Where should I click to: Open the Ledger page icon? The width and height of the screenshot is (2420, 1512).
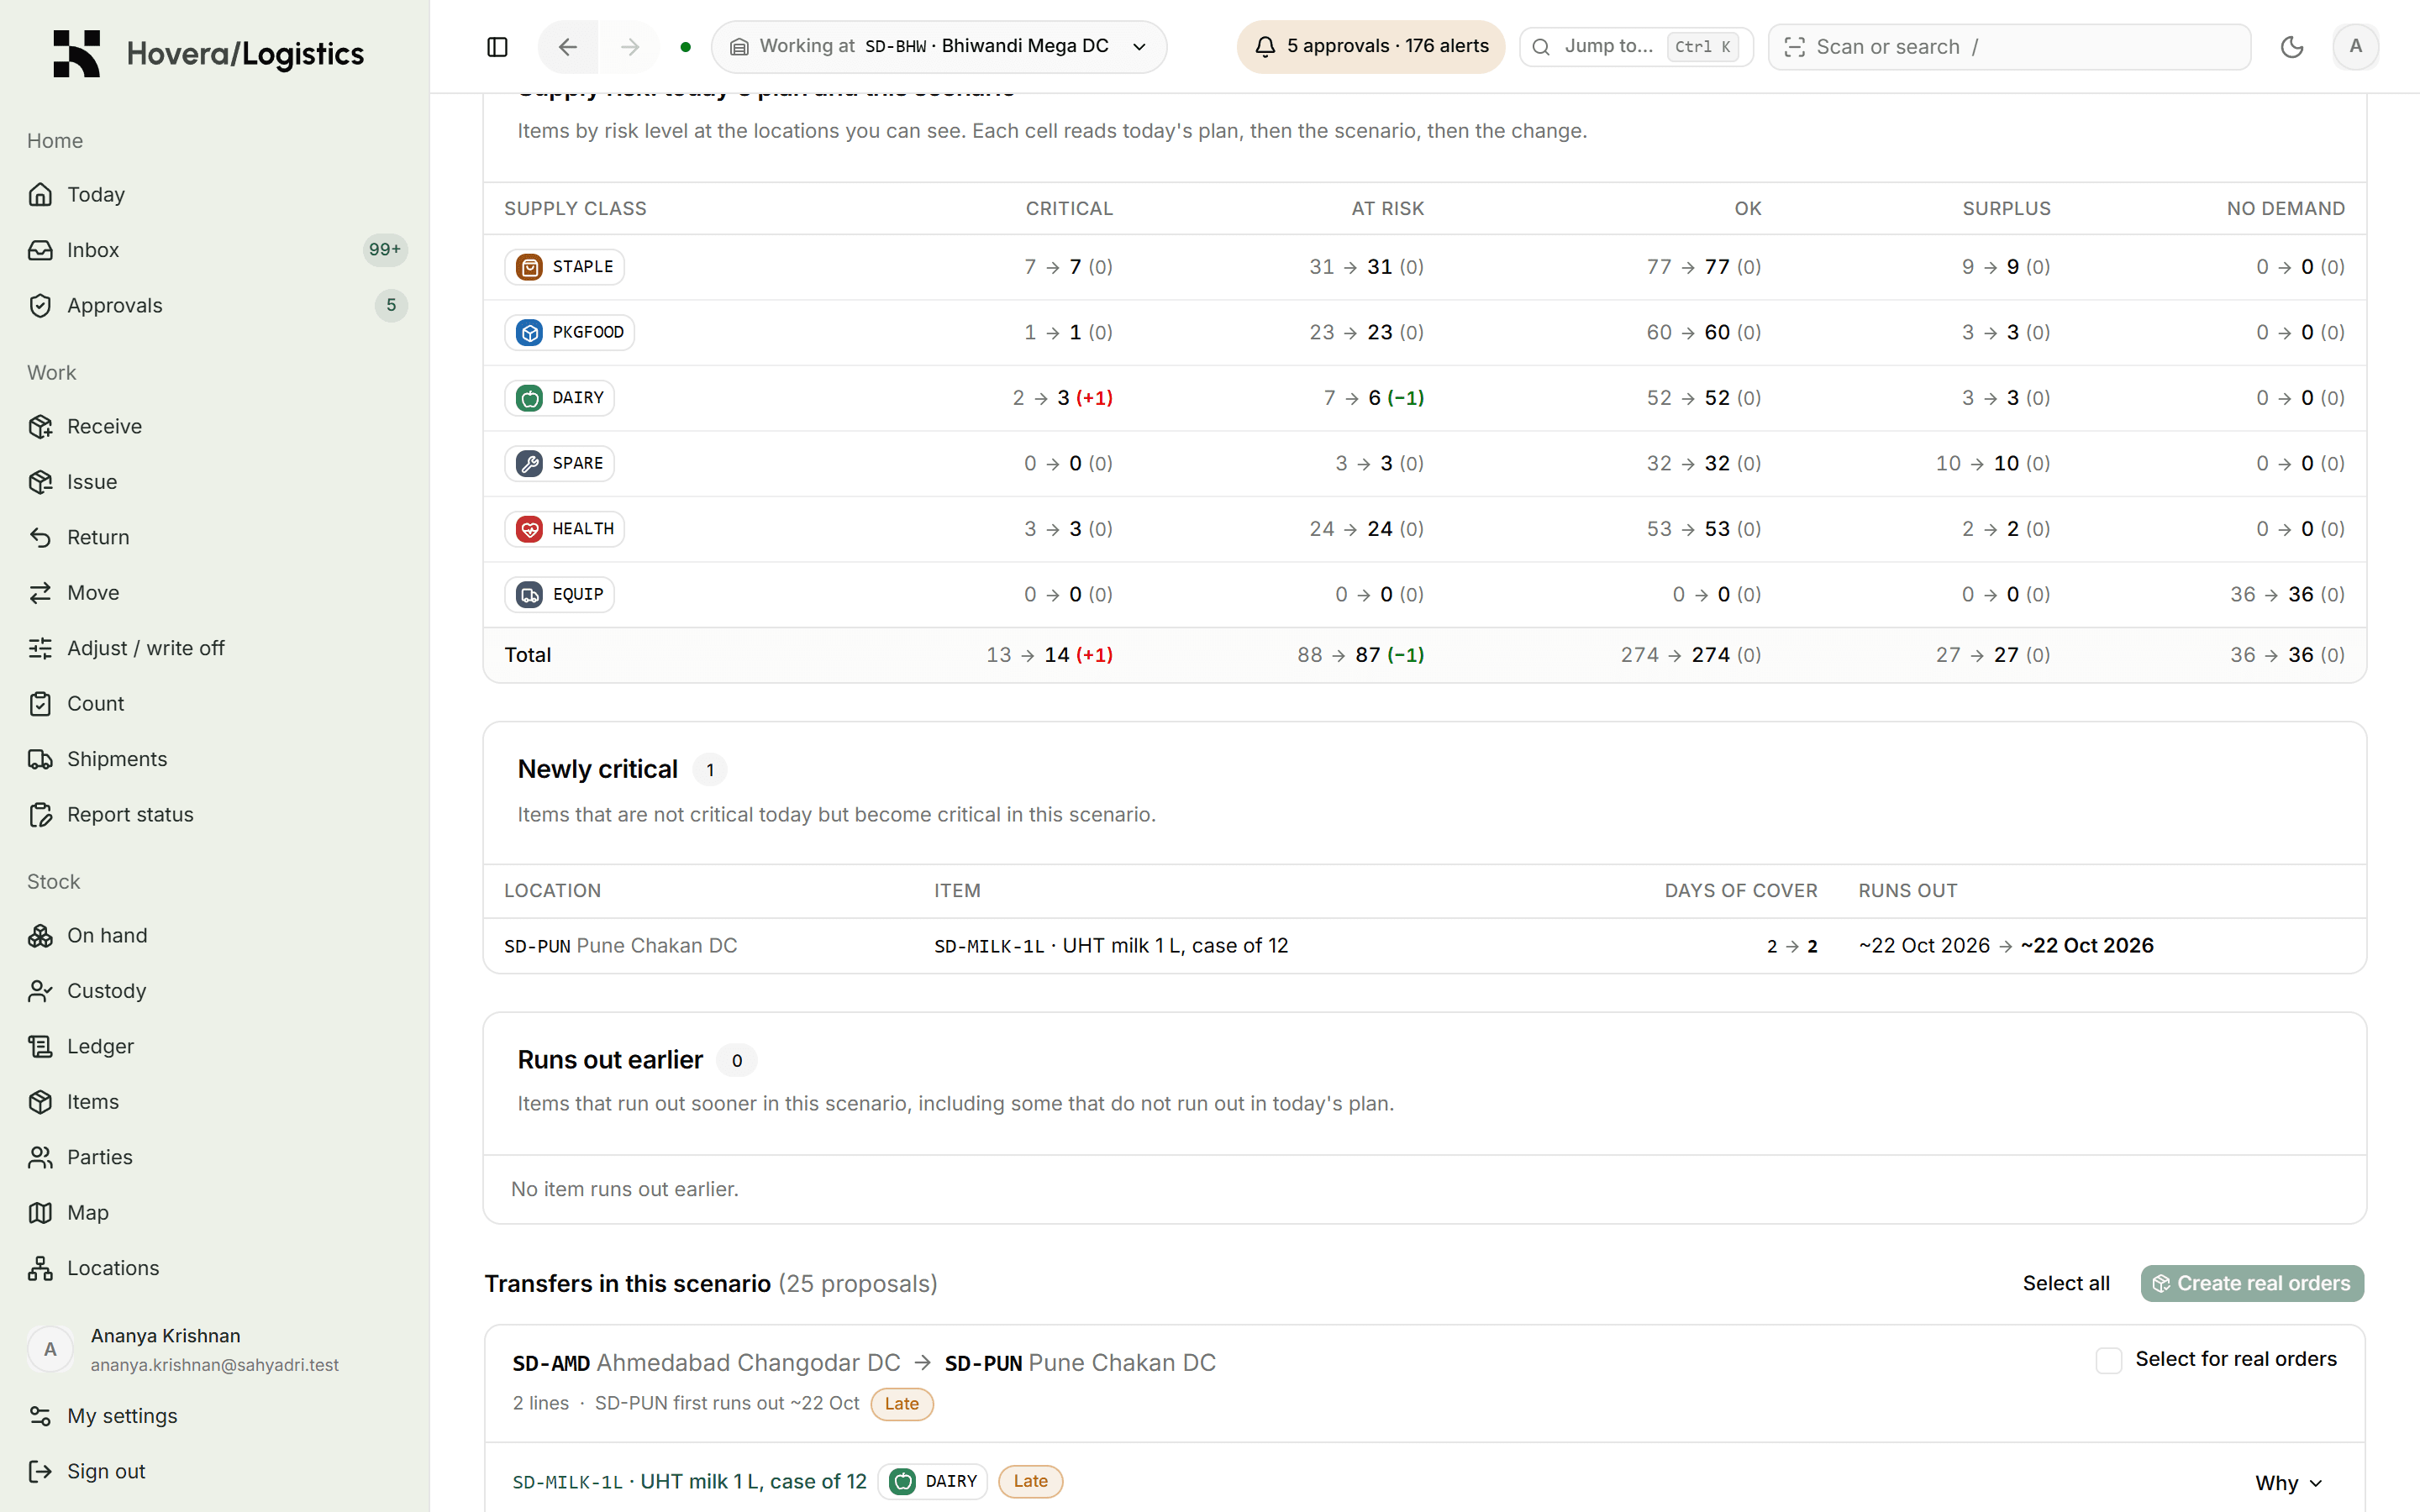coord(40,1047)
